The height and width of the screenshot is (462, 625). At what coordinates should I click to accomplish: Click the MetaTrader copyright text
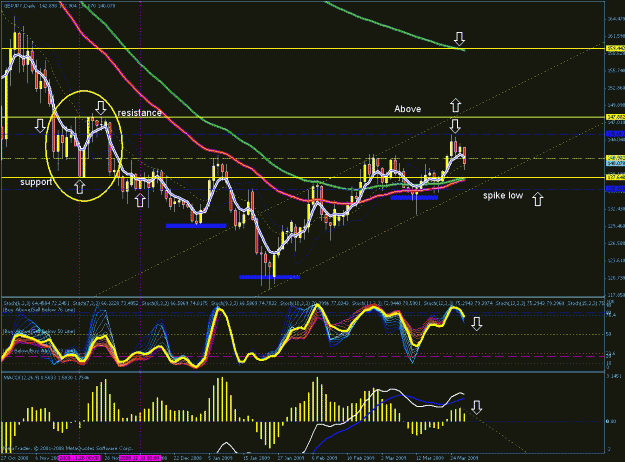tap(68, 448)
